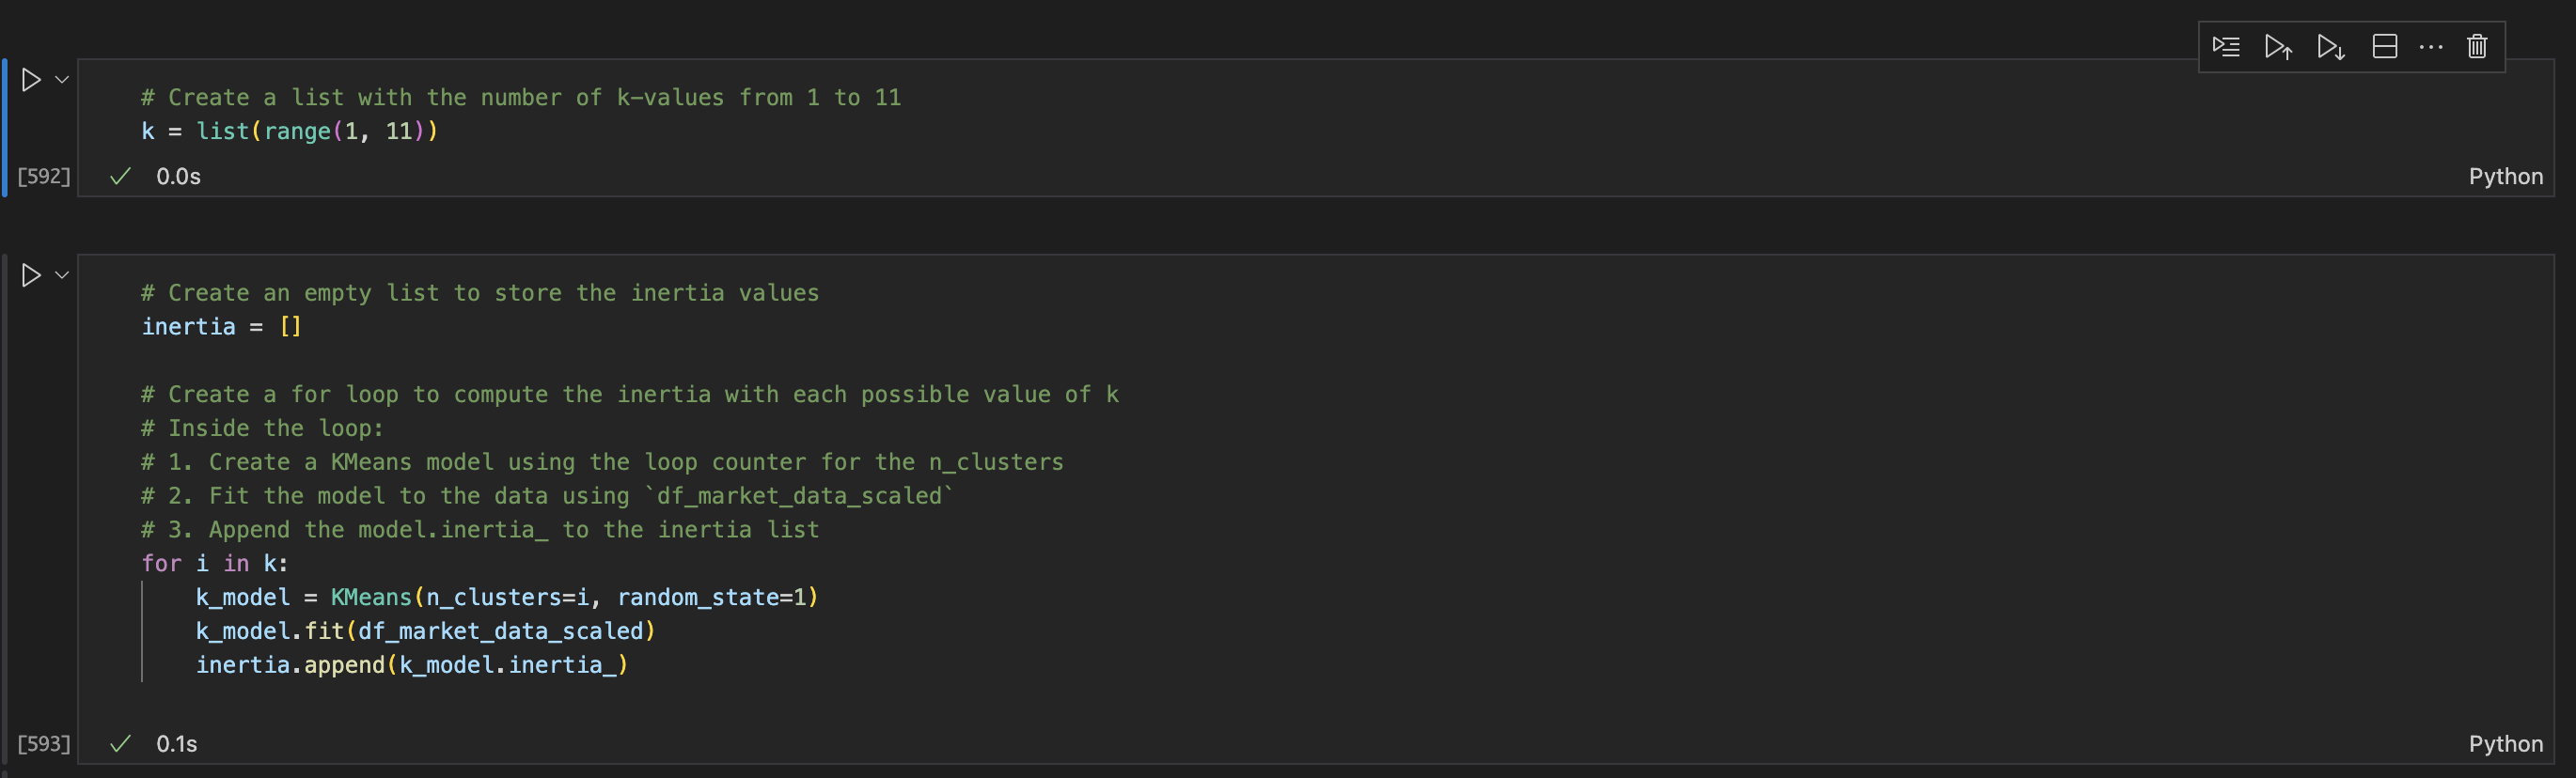Execute cell and all cells below
Image resolution: width=2576 pixels, height=778 pixels.
tap(2330, 45)
